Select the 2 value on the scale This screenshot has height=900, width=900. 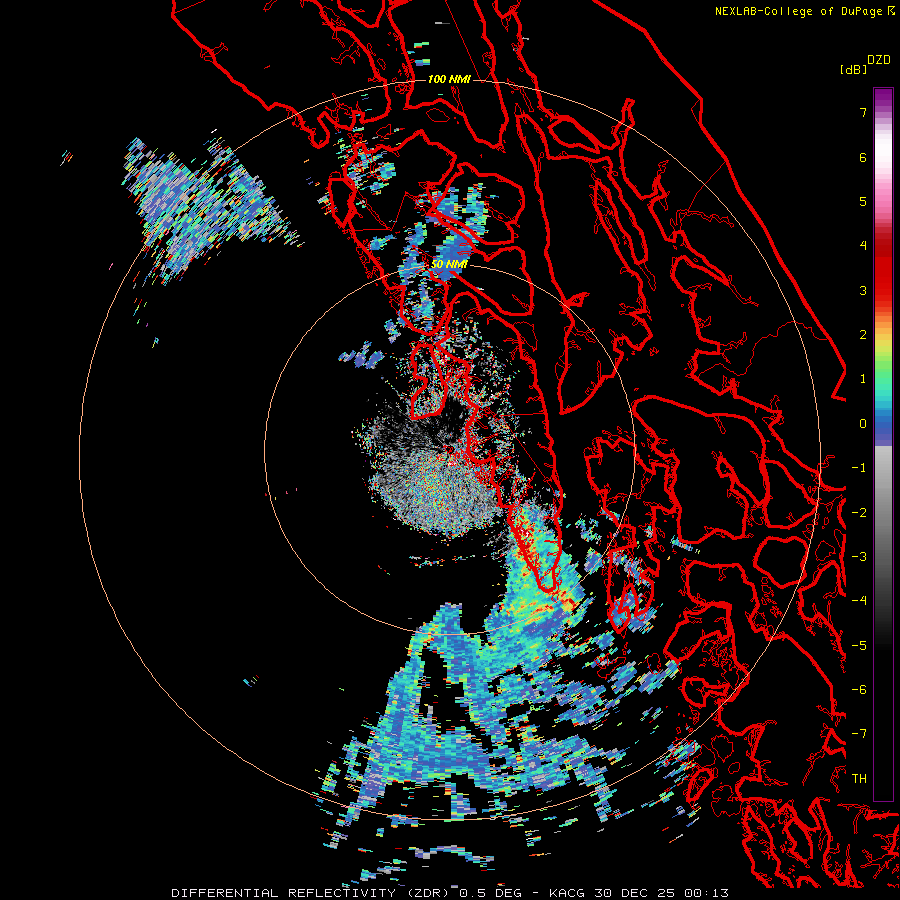pyautogui.click(x=863, y=335)
